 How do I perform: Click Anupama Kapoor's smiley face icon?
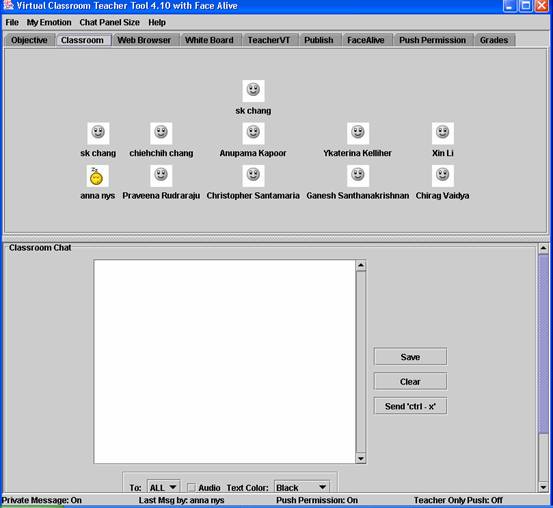tap(253, 133)
